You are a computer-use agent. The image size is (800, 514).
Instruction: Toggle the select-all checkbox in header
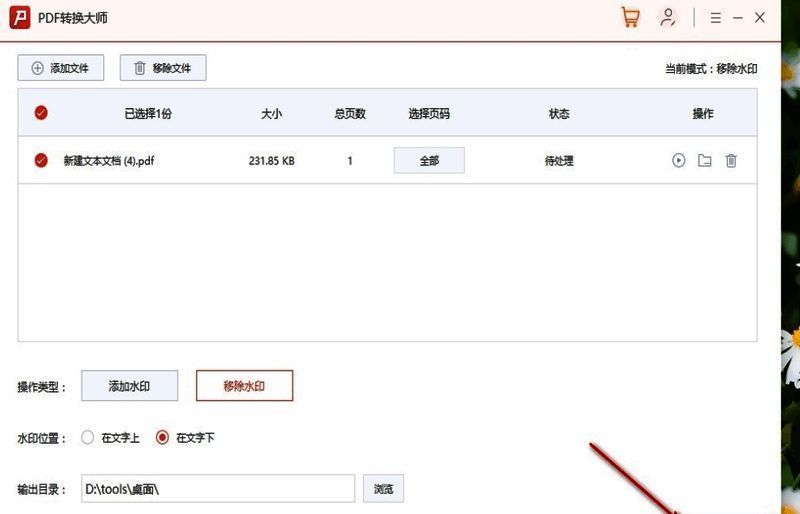click(41, 113)
